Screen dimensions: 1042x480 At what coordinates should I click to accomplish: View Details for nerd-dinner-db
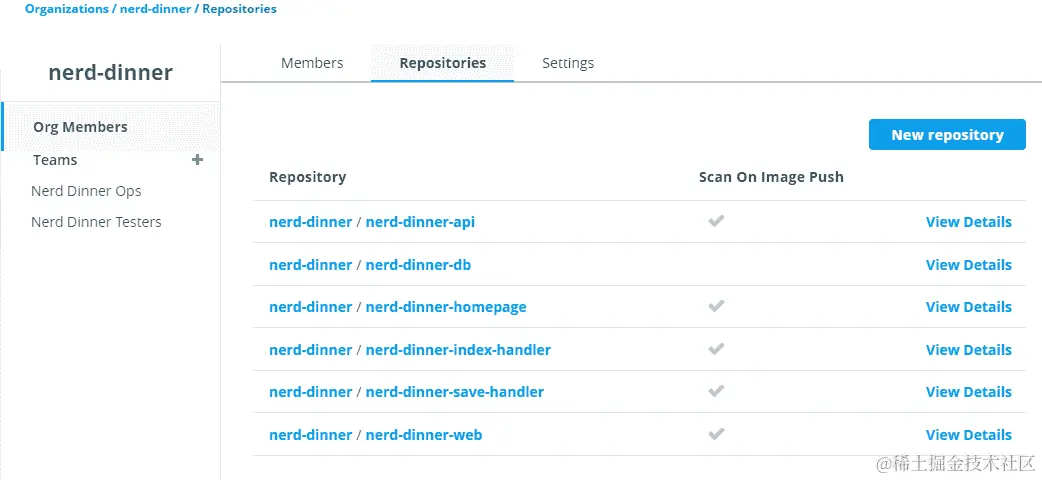[x=968, y=265]
